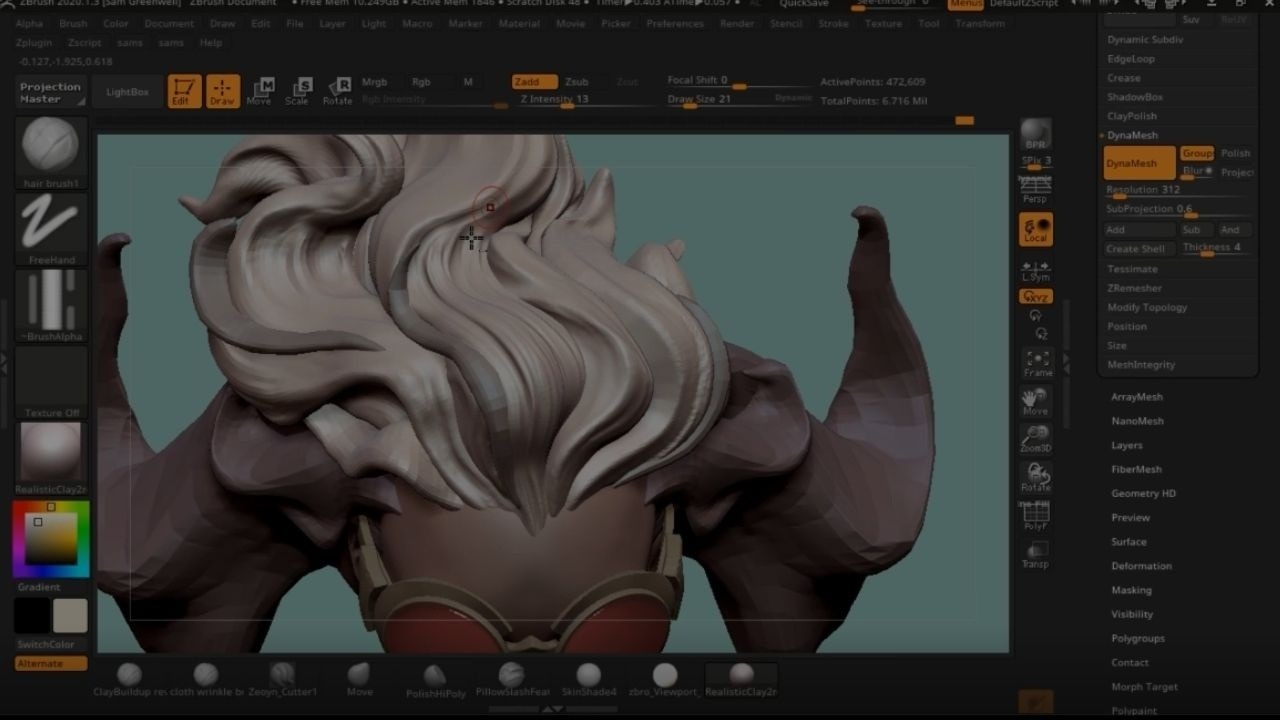This screenshot has height=720, width=1280.
Task: Activate the Scale transform icon
Action: point(297,91)
